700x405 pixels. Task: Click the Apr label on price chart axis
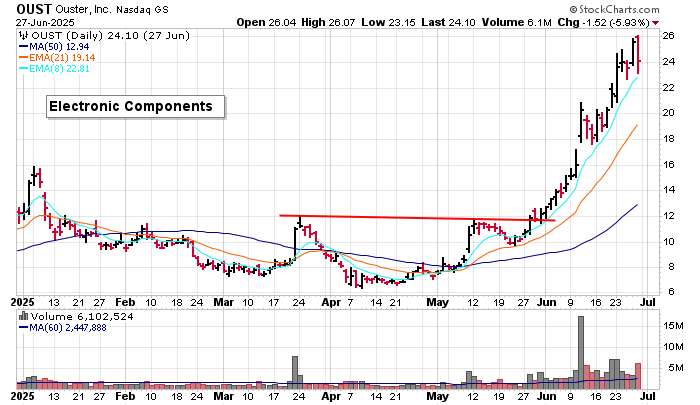331,302
